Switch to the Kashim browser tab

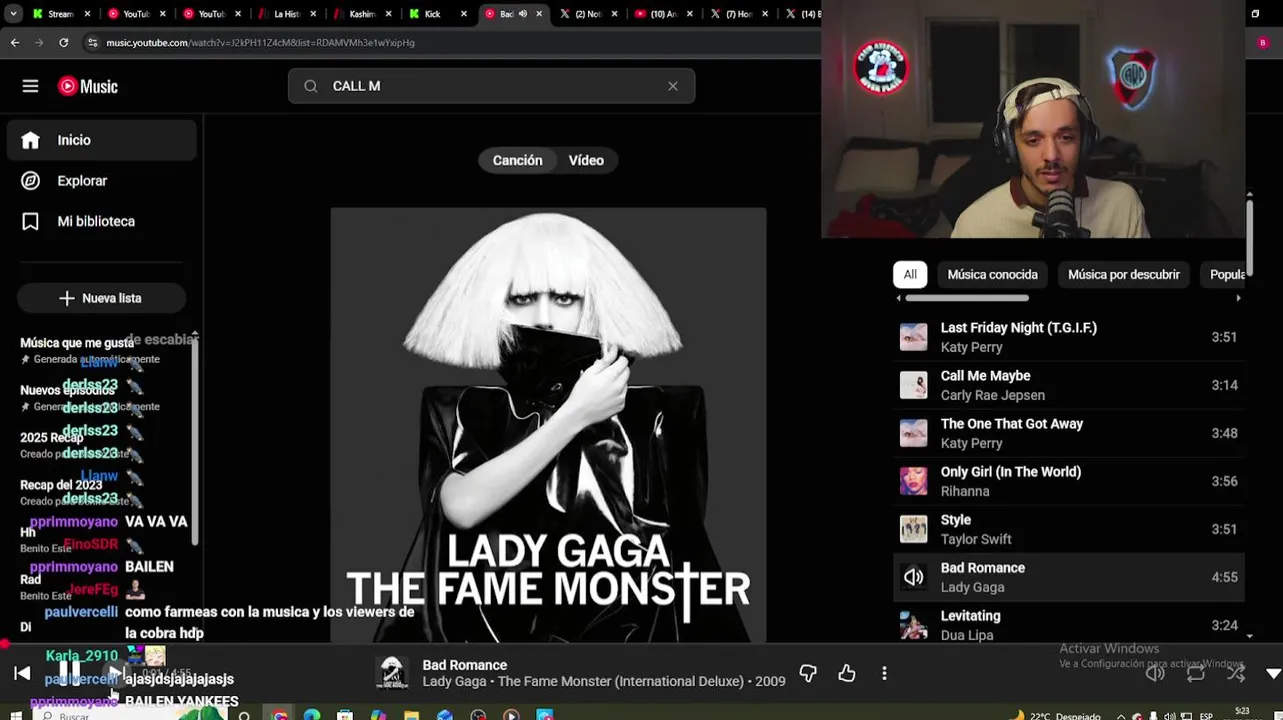pyautogui.click(x=361, y=14)
